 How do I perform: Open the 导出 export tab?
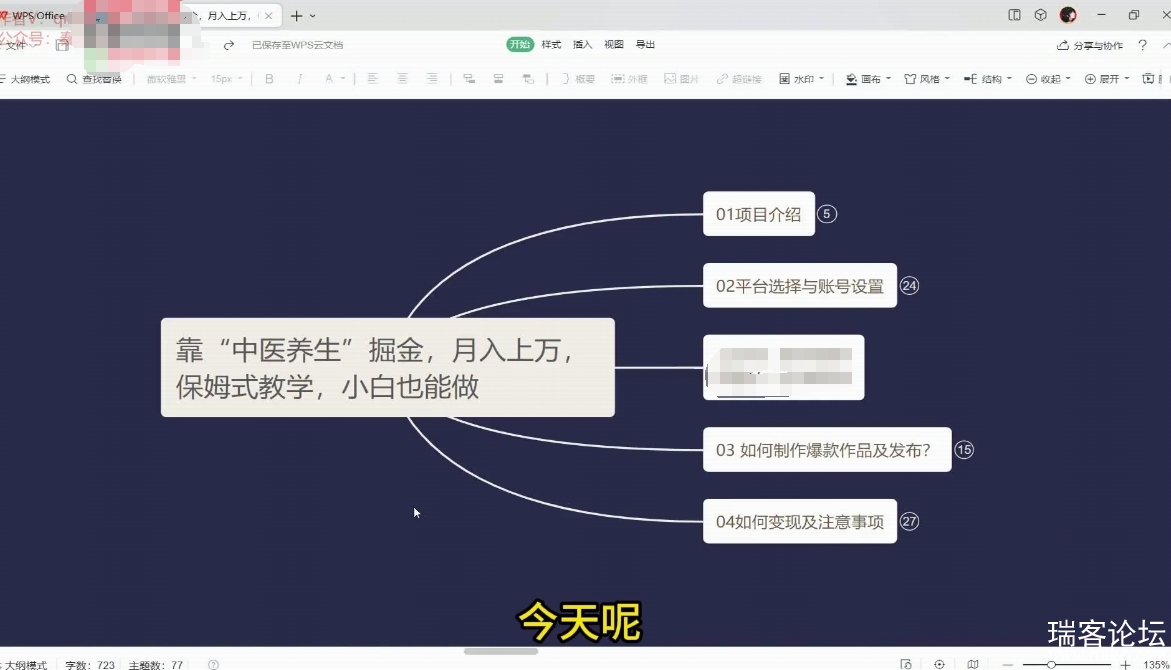pos(646,45)
